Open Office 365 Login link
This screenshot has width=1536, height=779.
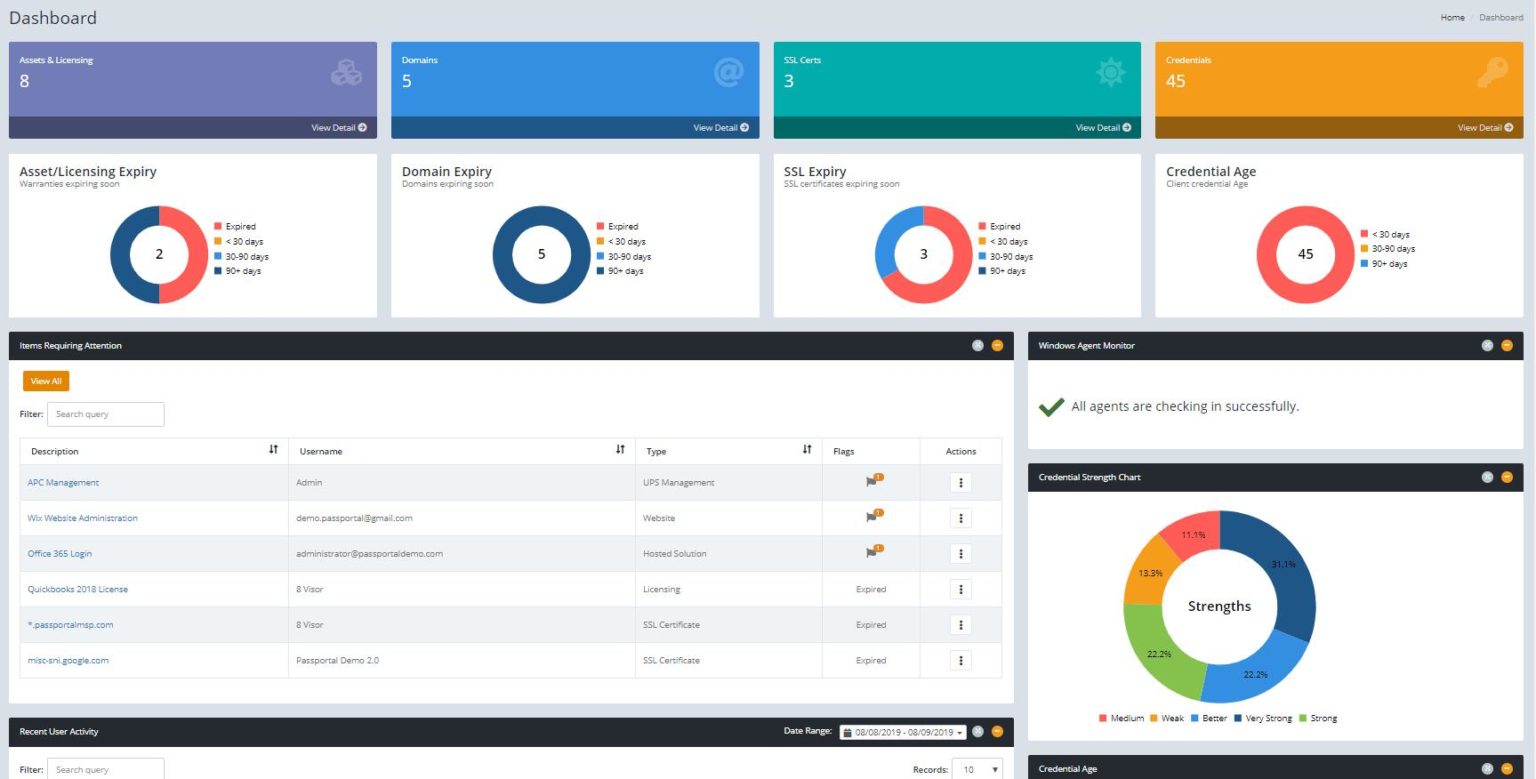point(59,554)
